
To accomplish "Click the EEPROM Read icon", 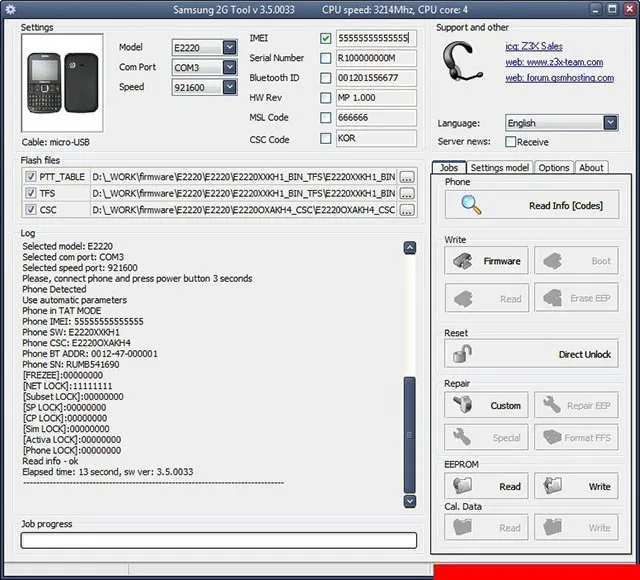I will pyautogui.click(x=463, y=486).
